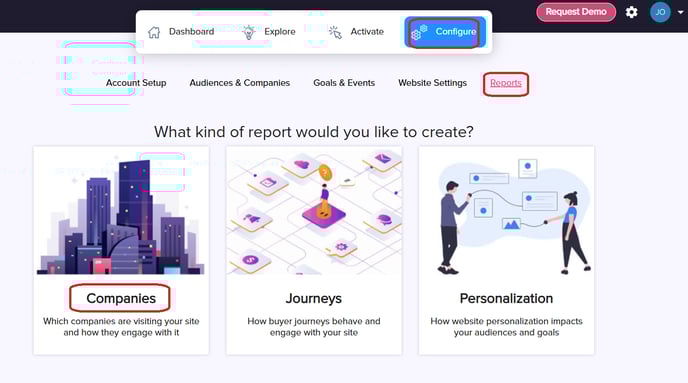Click the Explore menu label
Image resolution: width=688 pixels, height=383 pixels.
(280, 32)
